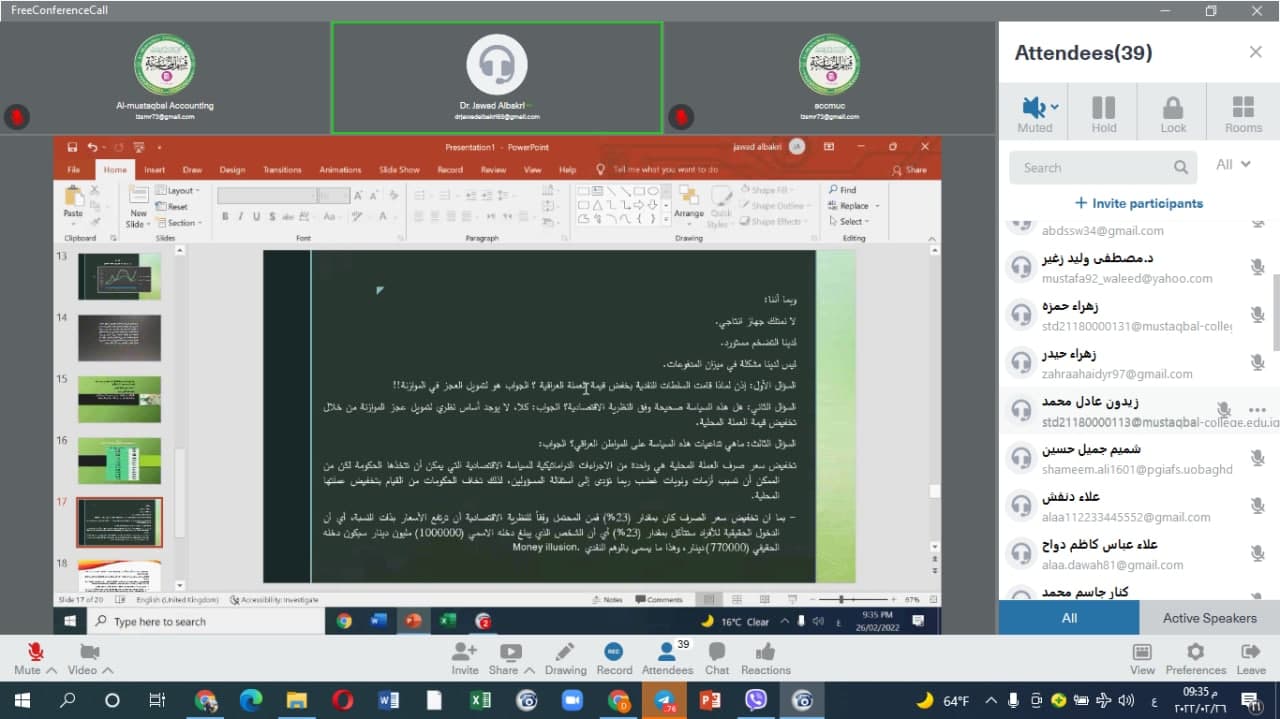Screen dimensions: 1280x719
Task: Open the Windows Start menu on outer taskbar
Action: (21, 700)
